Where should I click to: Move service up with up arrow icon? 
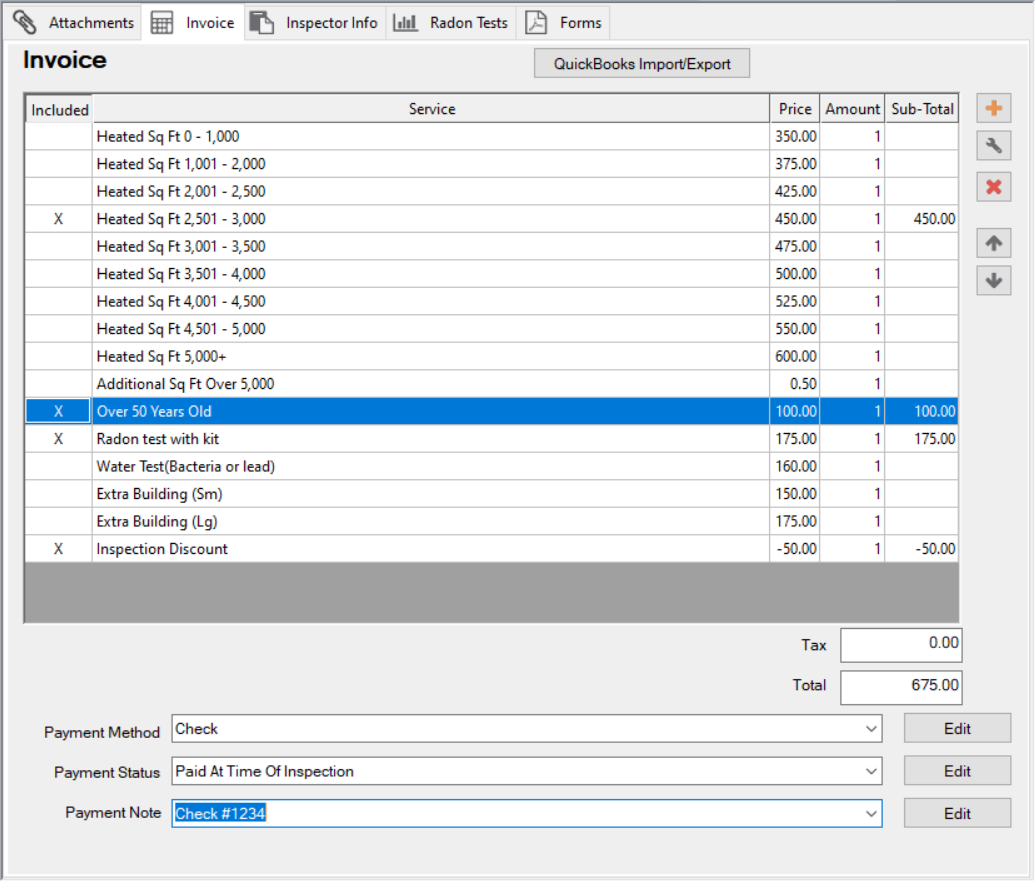click(993, 243)
